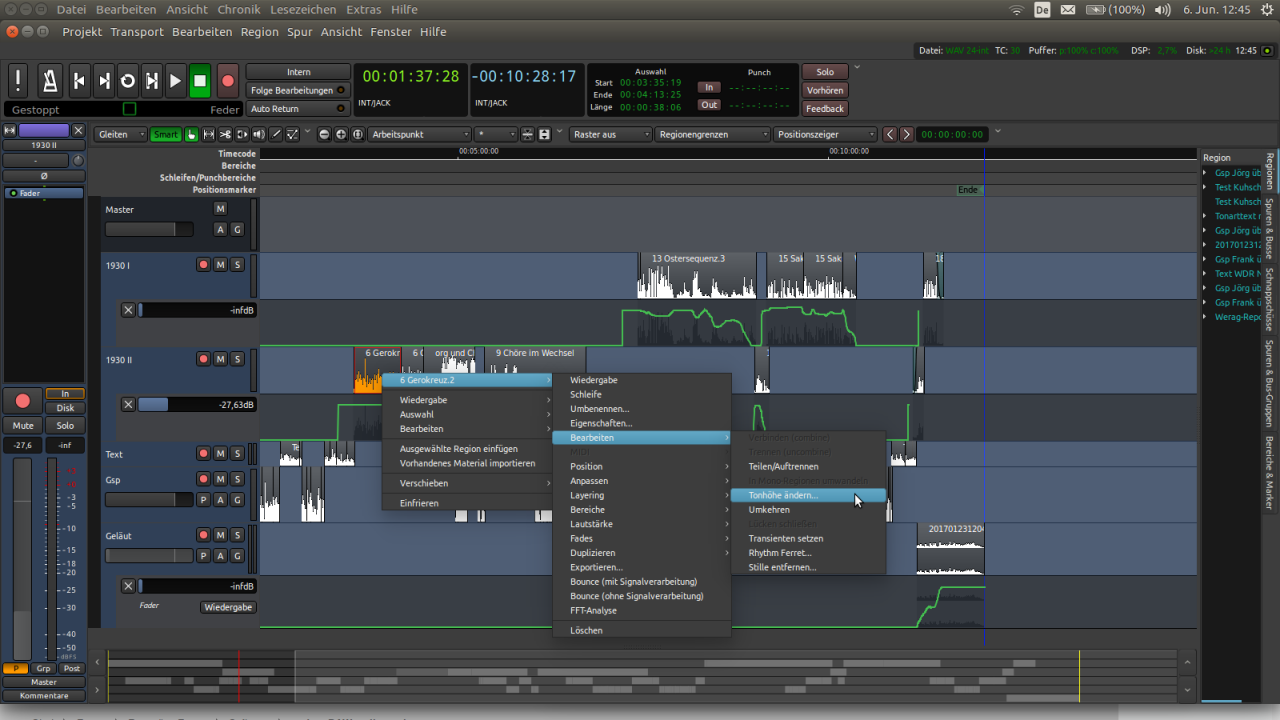The image size is (1280, 720).
Task: Choose FFT-Analyse from region menu
Action: point(642,610)
